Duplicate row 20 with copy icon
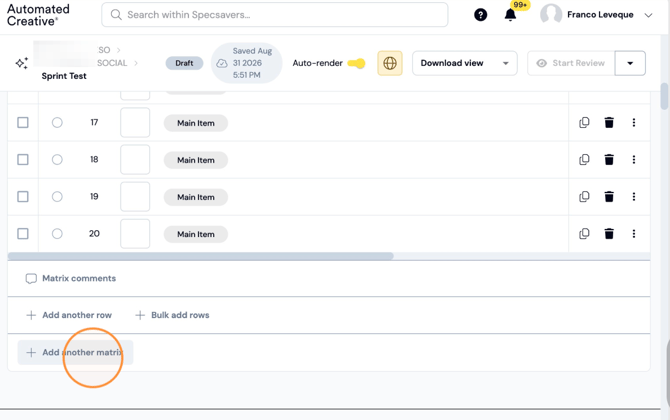 [584, 234]
